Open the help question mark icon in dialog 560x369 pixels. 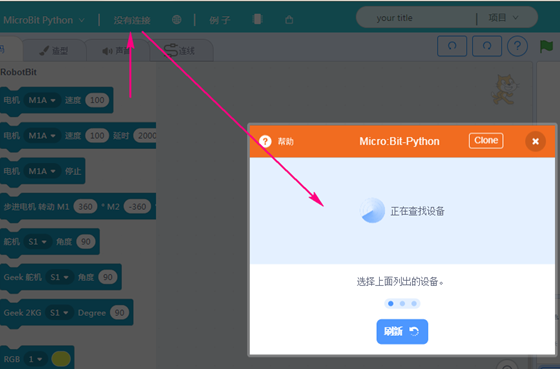click(265, 141)
